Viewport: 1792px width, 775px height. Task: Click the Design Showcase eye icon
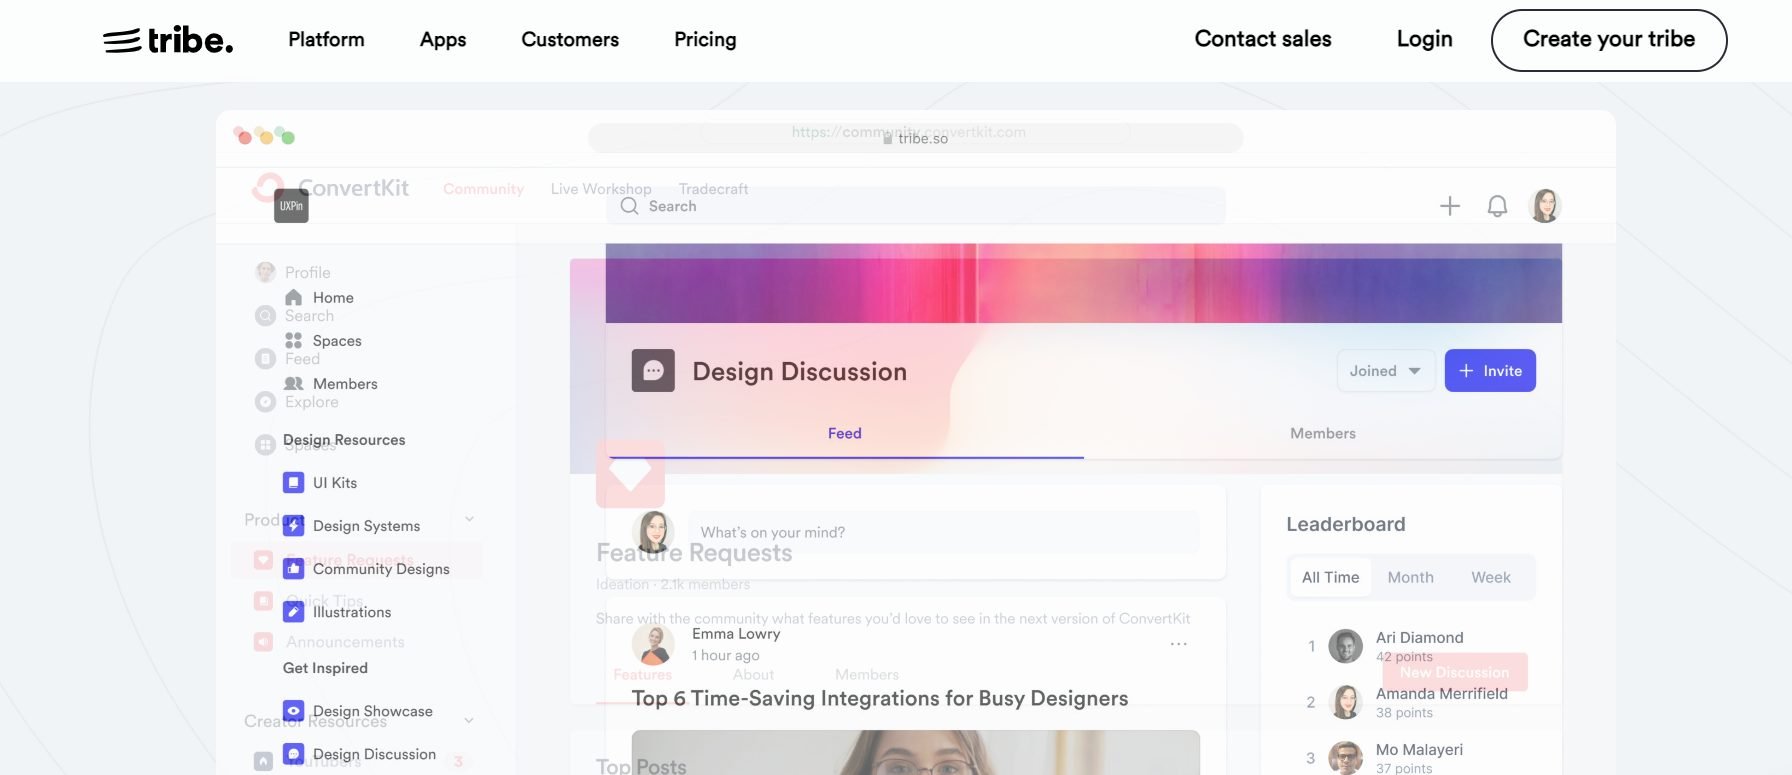coord(293,711)
